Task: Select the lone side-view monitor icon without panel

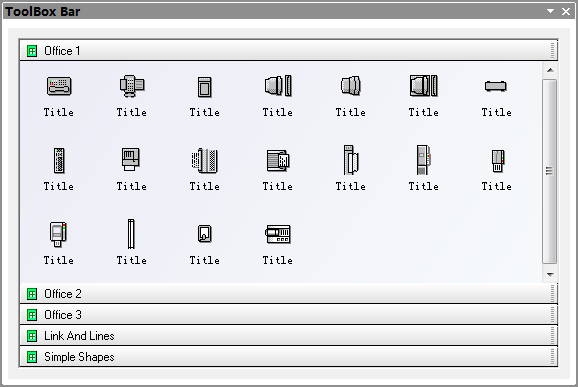Action: click(x=351, y=86)
